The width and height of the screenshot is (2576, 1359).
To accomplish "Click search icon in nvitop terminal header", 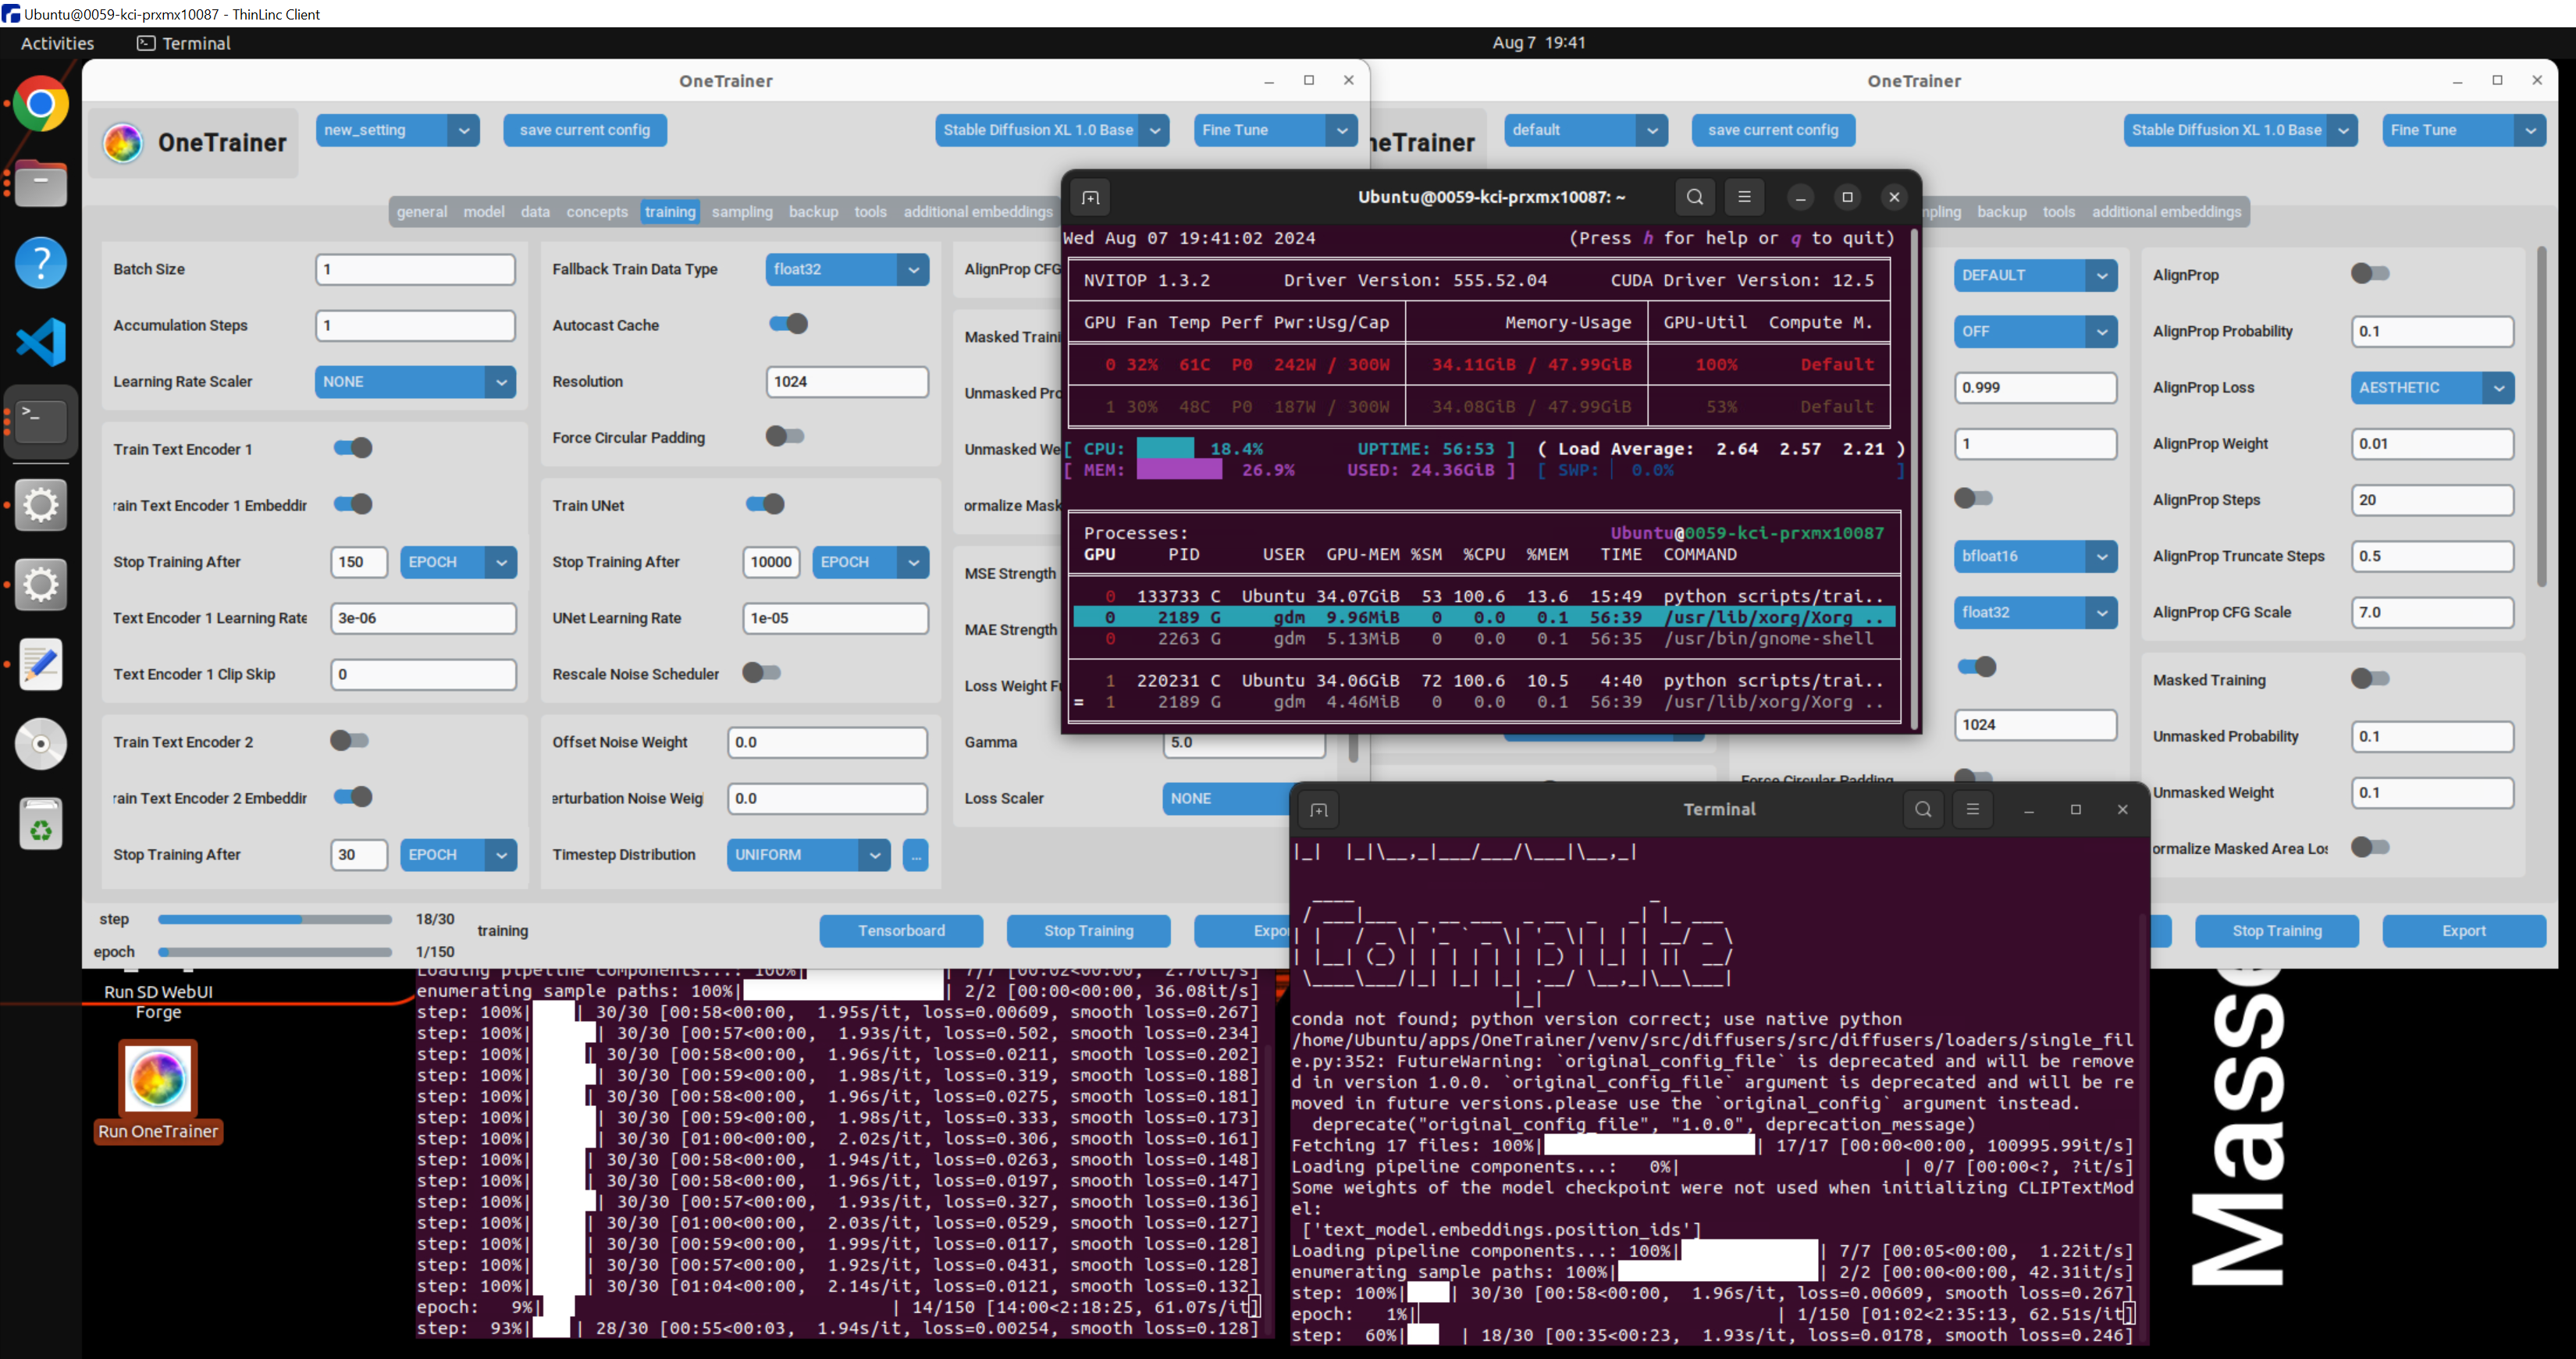I will [x=1695, y=197].
